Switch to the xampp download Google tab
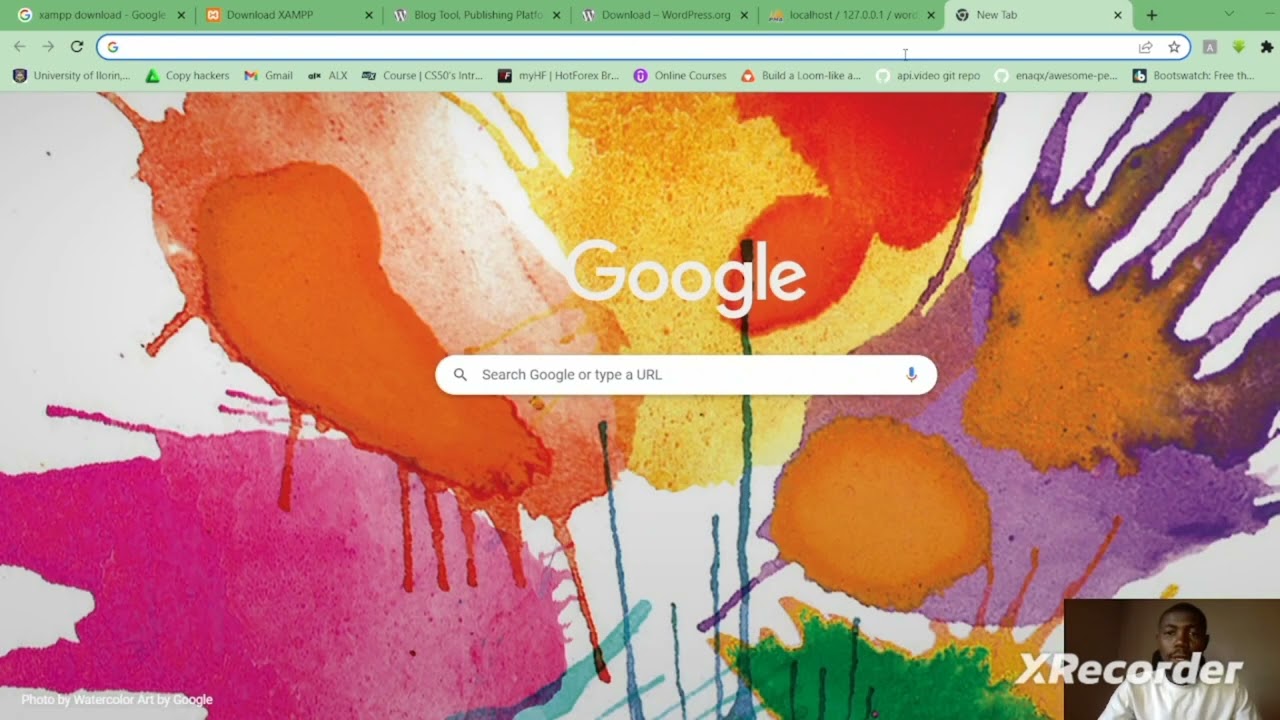The height and width of the screenshot is (720, 1280). [100, 15]
